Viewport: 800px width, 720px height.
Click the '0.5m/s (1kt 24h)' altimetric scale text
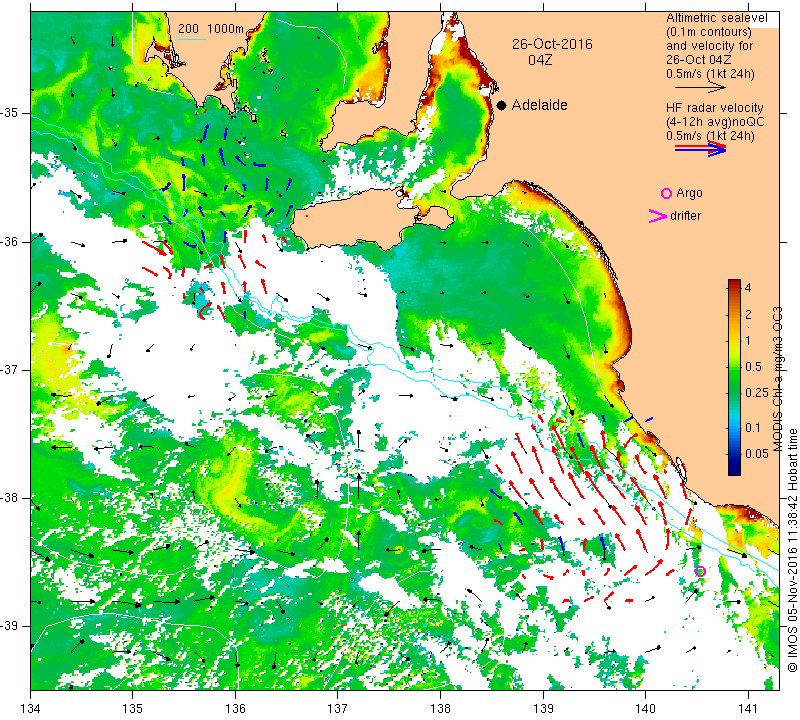pos(710,73)
